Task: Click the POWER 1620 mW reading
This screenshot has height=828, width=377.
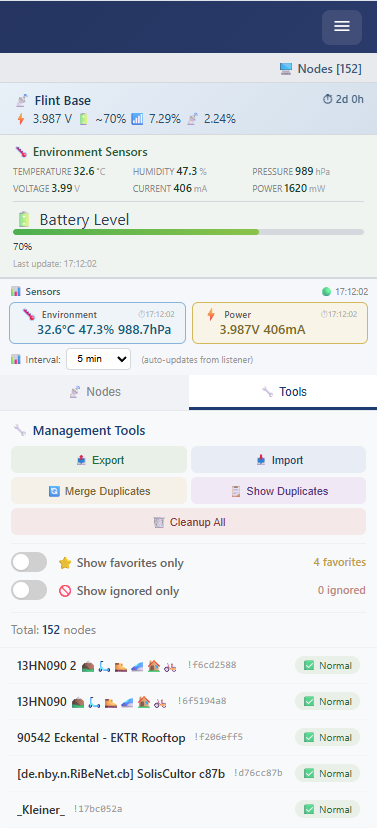Action: (289, 189)
